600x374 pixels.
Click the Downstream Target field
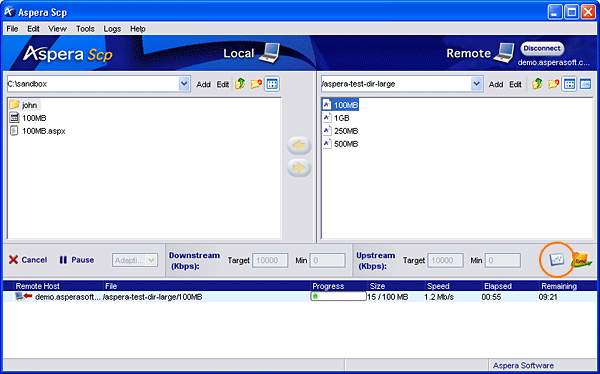click(270, 260)
